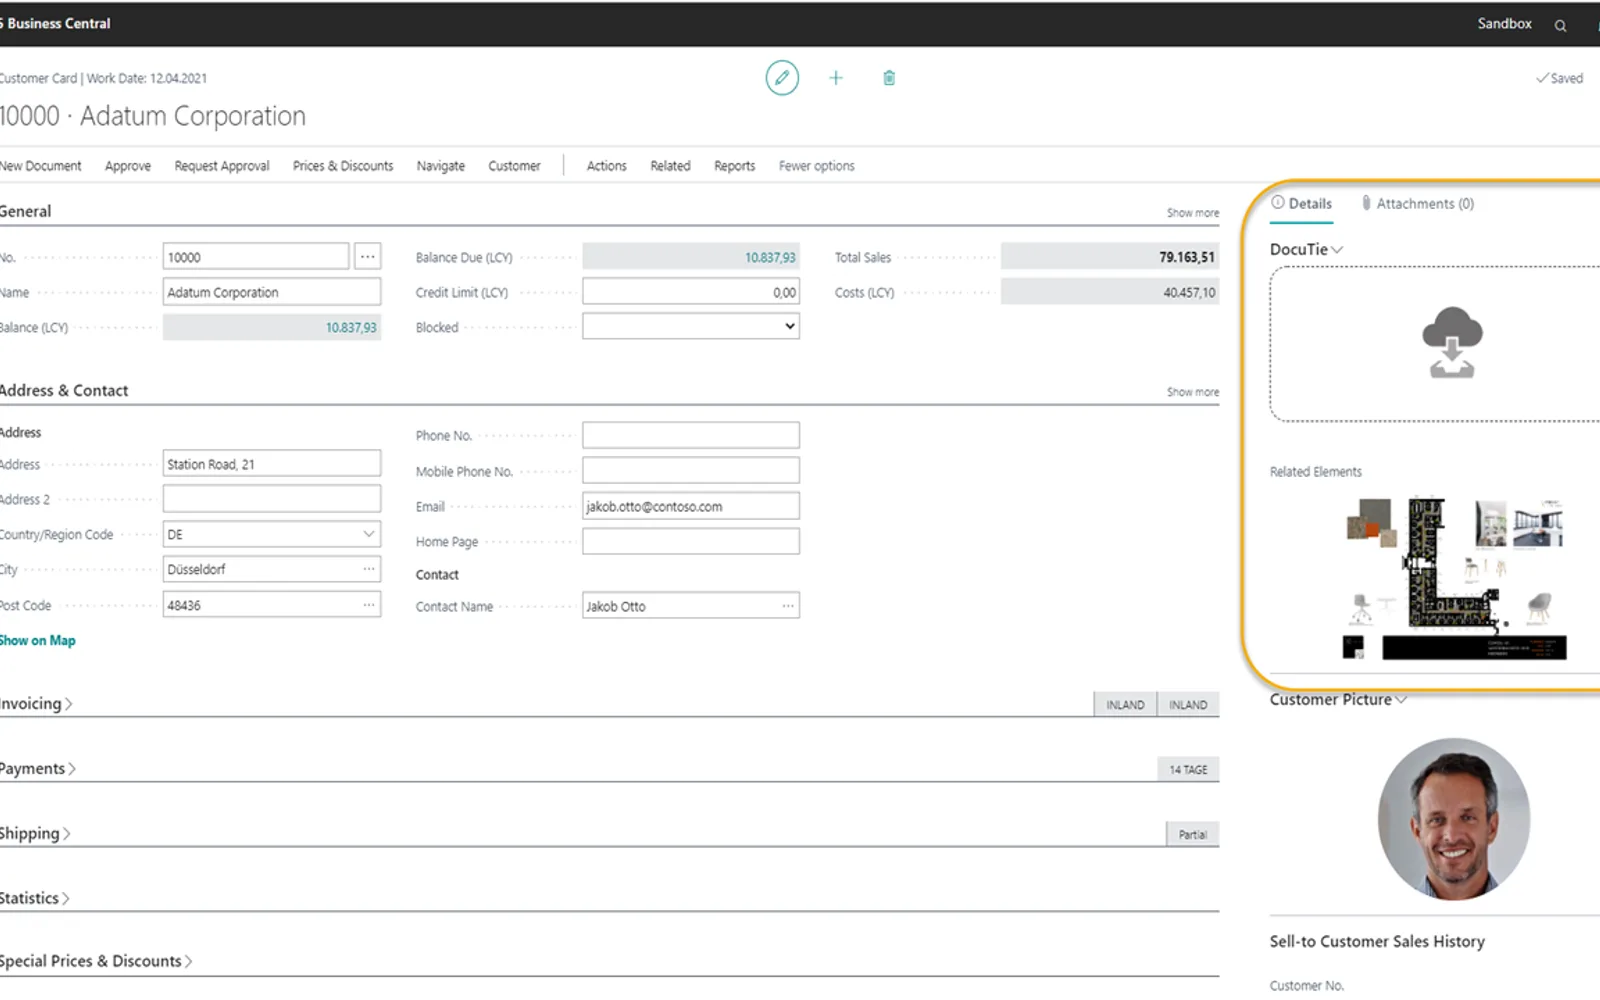Open the Customer menu
1600x1000 pixels.
coord(514,166)
